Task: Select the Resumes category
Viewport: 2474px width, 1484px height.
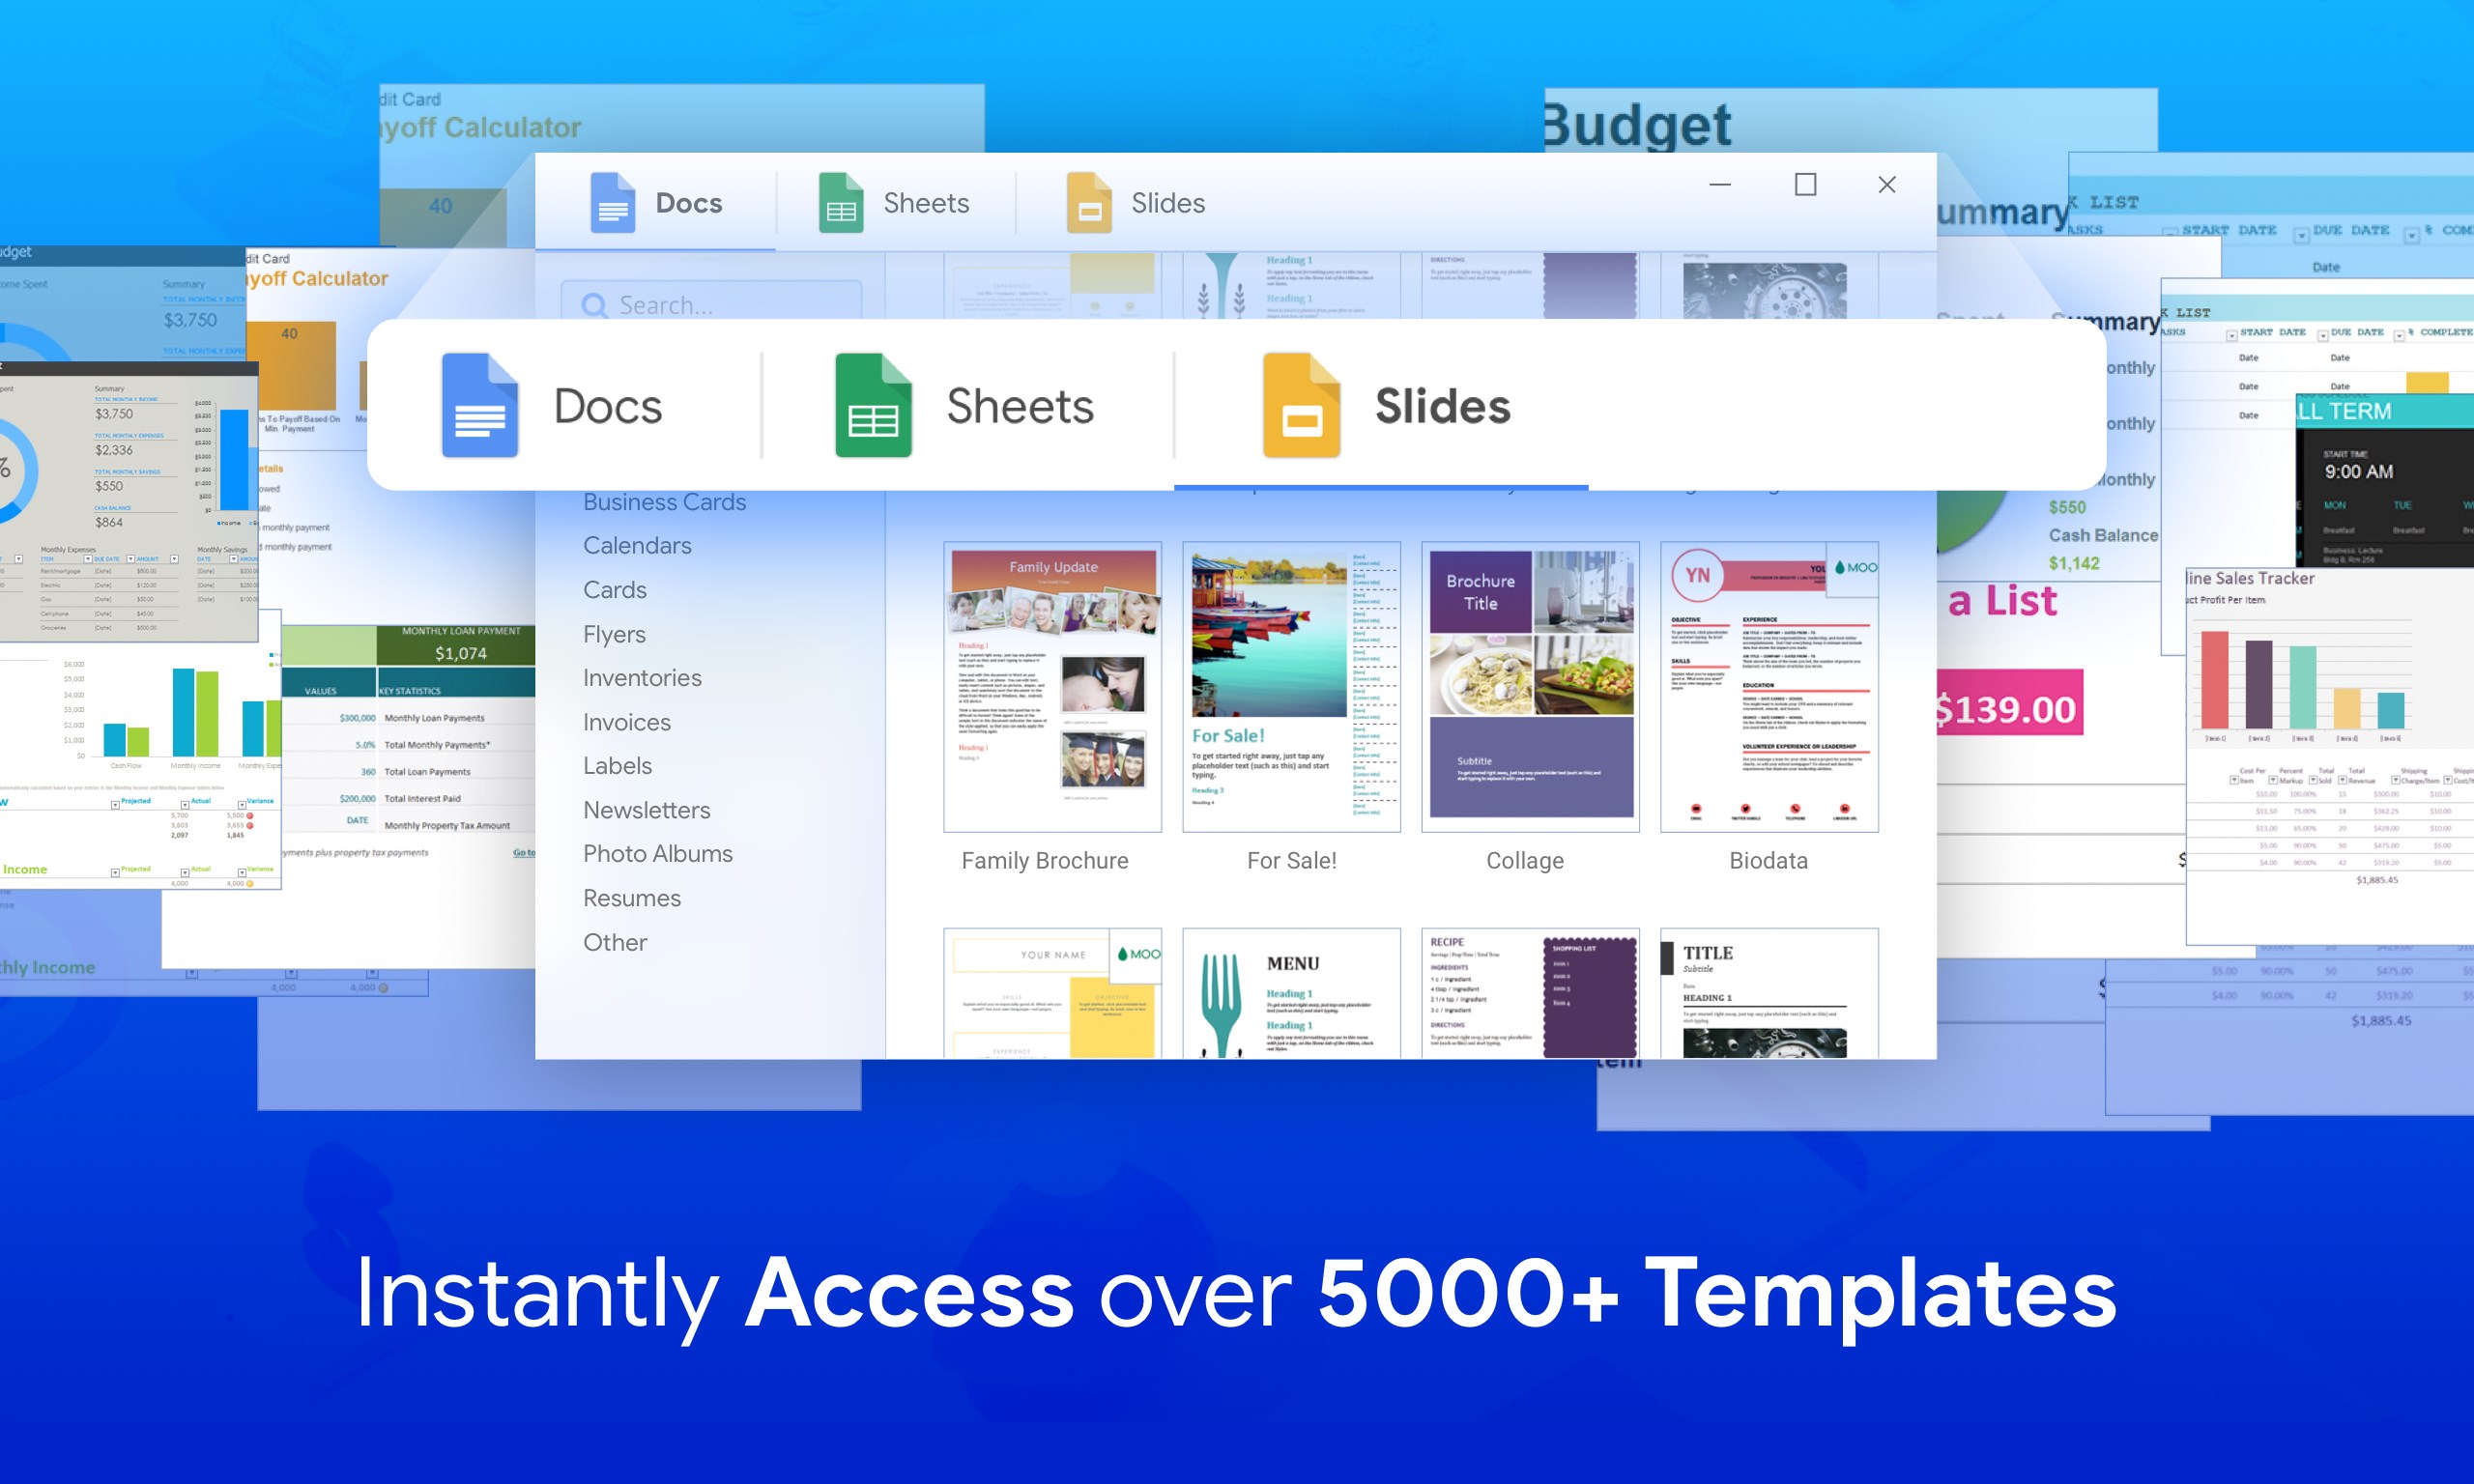Action: 631,897
